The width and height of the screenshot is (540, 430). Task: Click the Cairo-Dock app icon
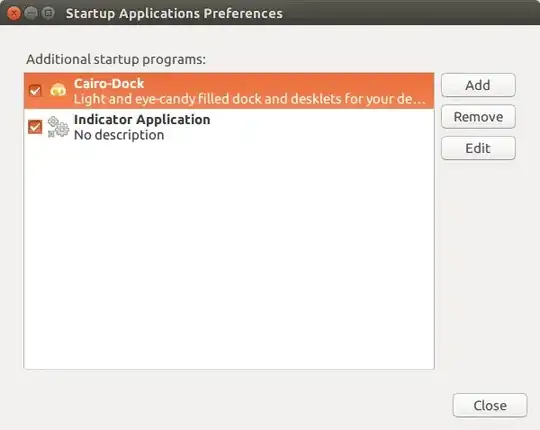point(58,90)
